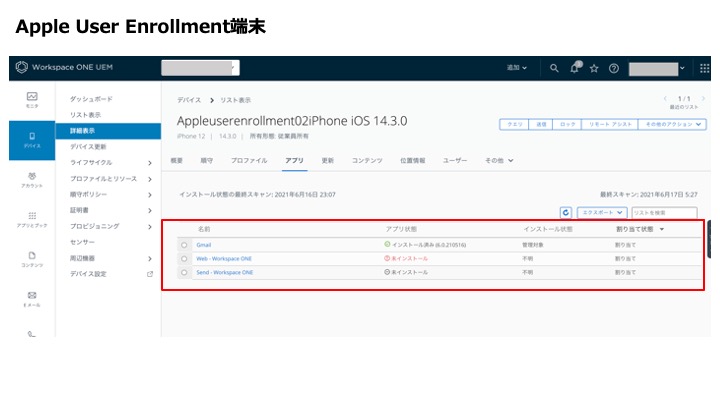Go to next device with right arrow

[x=703, y=99]
